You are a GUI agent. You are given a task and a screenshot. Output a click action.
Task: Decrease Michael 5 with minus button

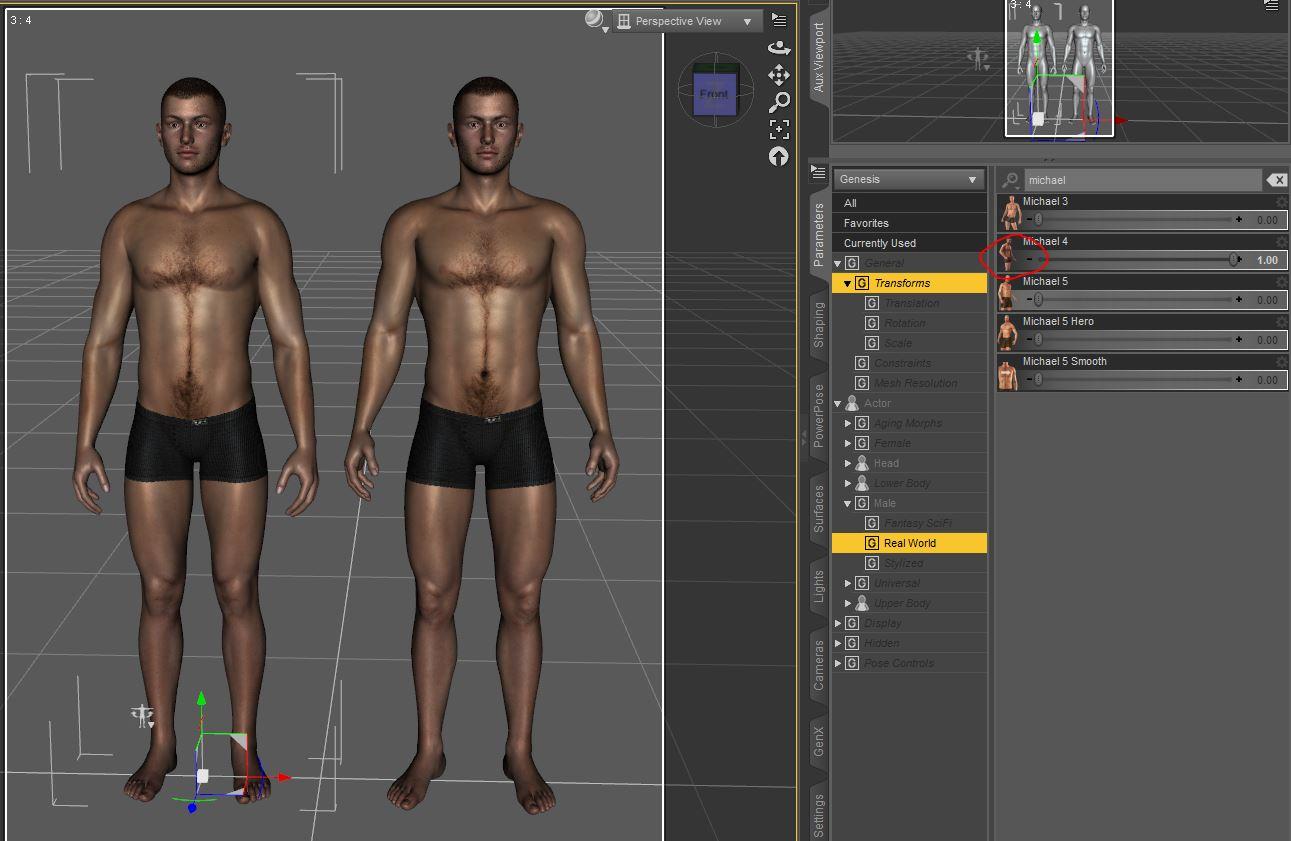[1029, 299]
